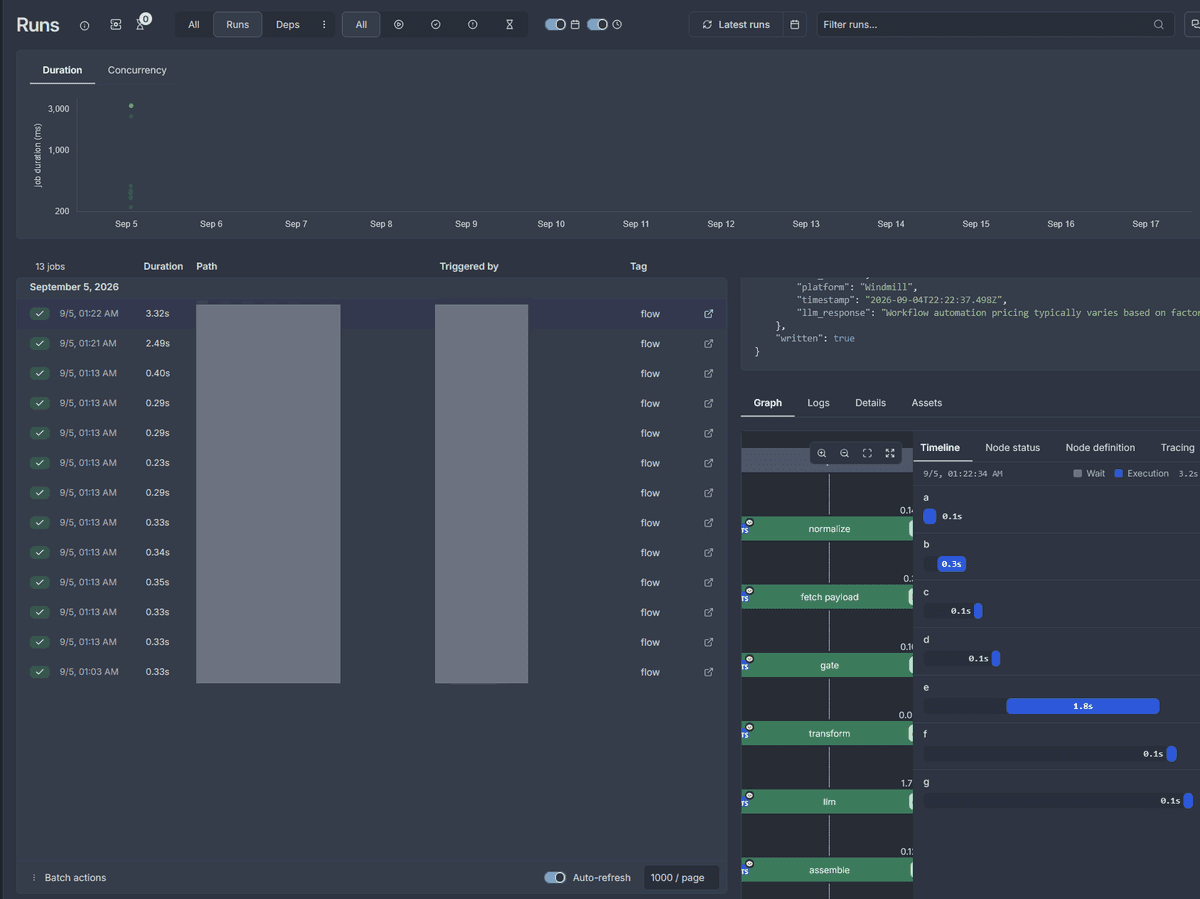Zoom in on the flow graph

pos(822,453)
